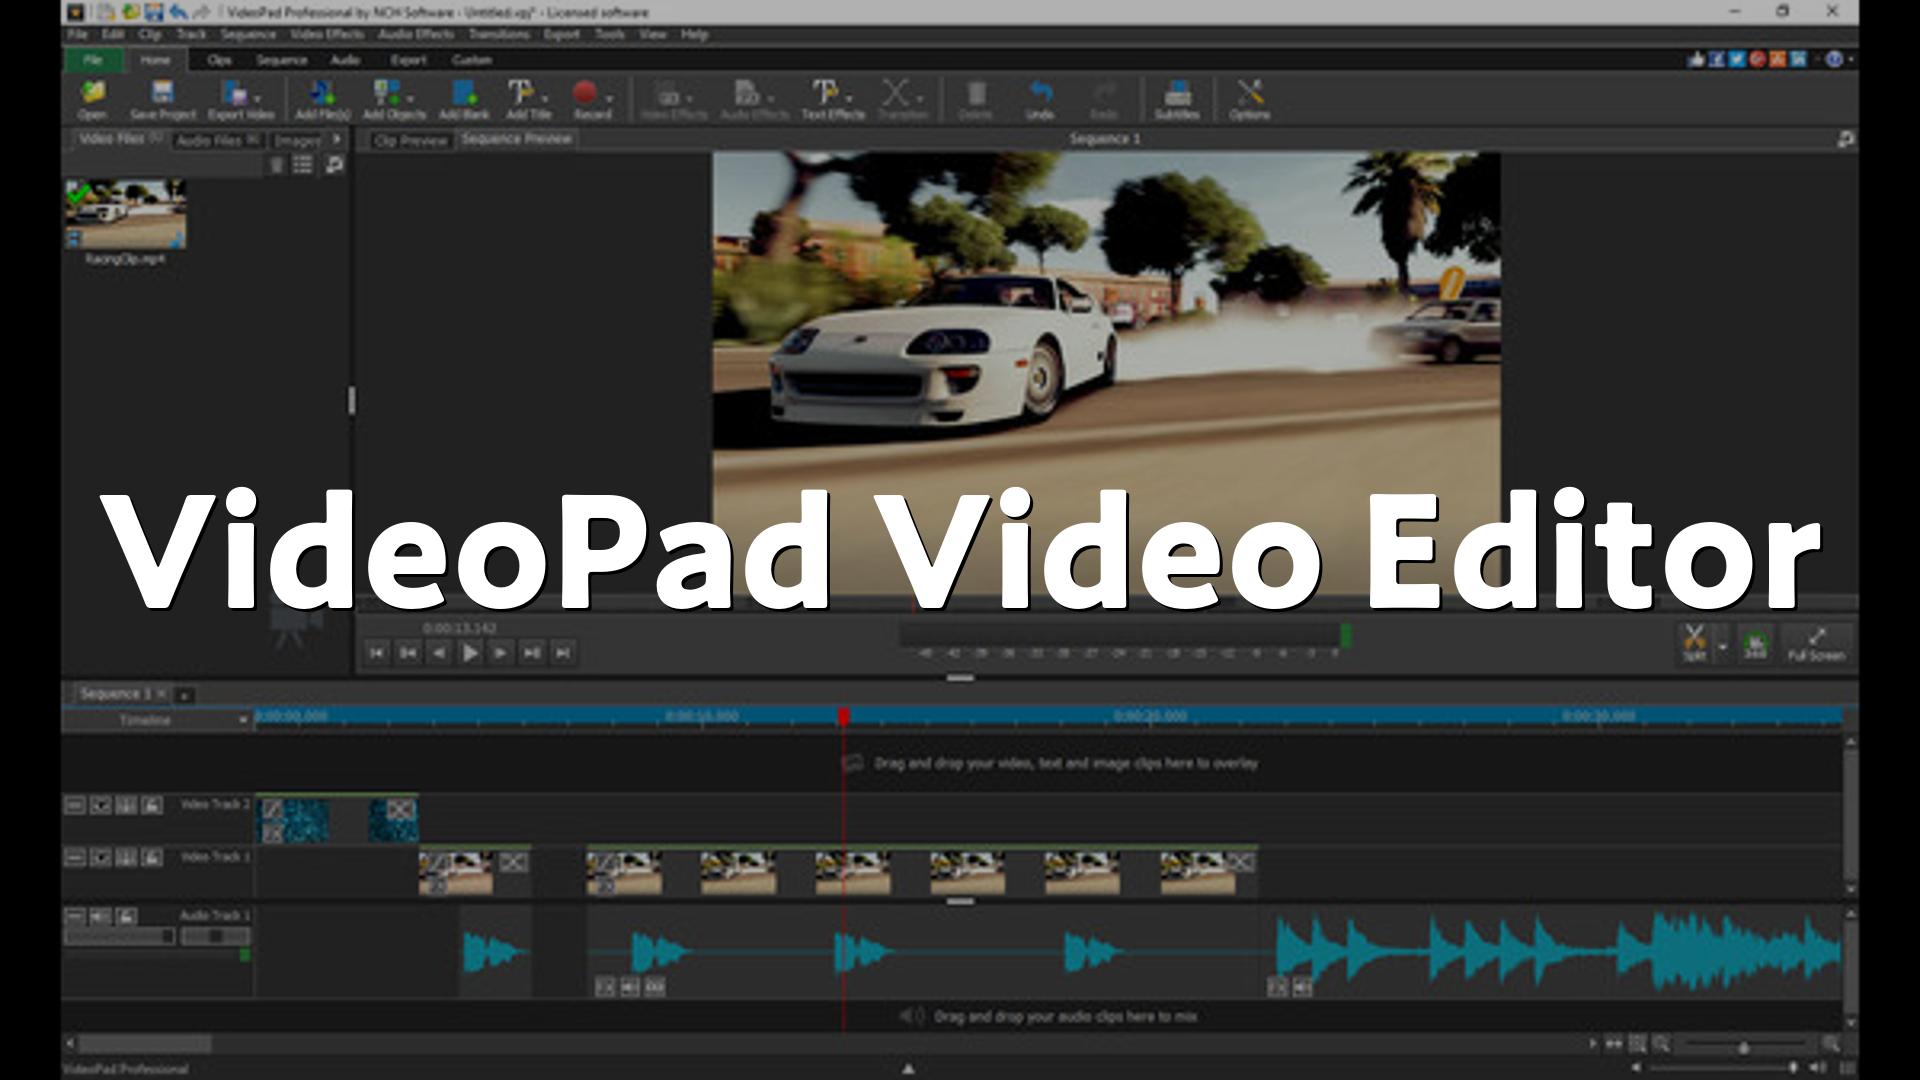Screen dimensions: 1920x1080
Task: Open the Options tool icon
Action: pos(1249,99)
